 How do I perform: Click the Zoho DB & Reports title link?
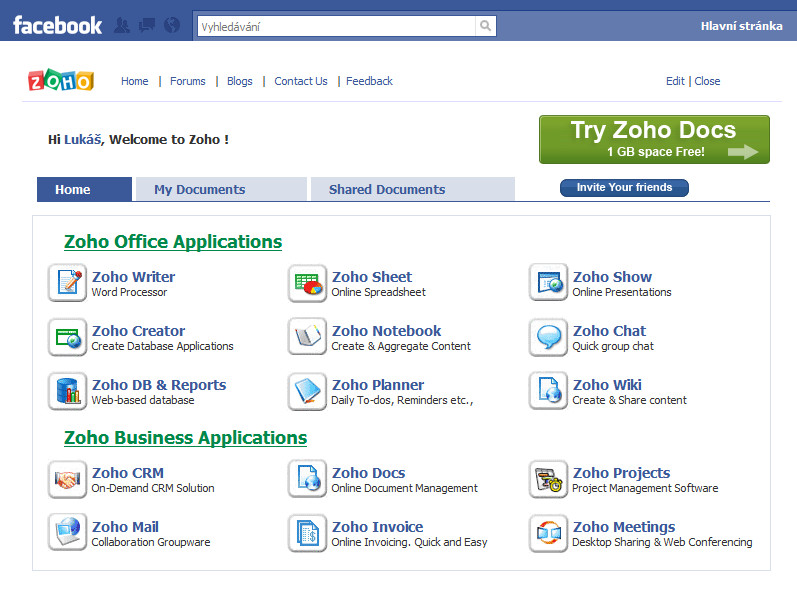159,385
